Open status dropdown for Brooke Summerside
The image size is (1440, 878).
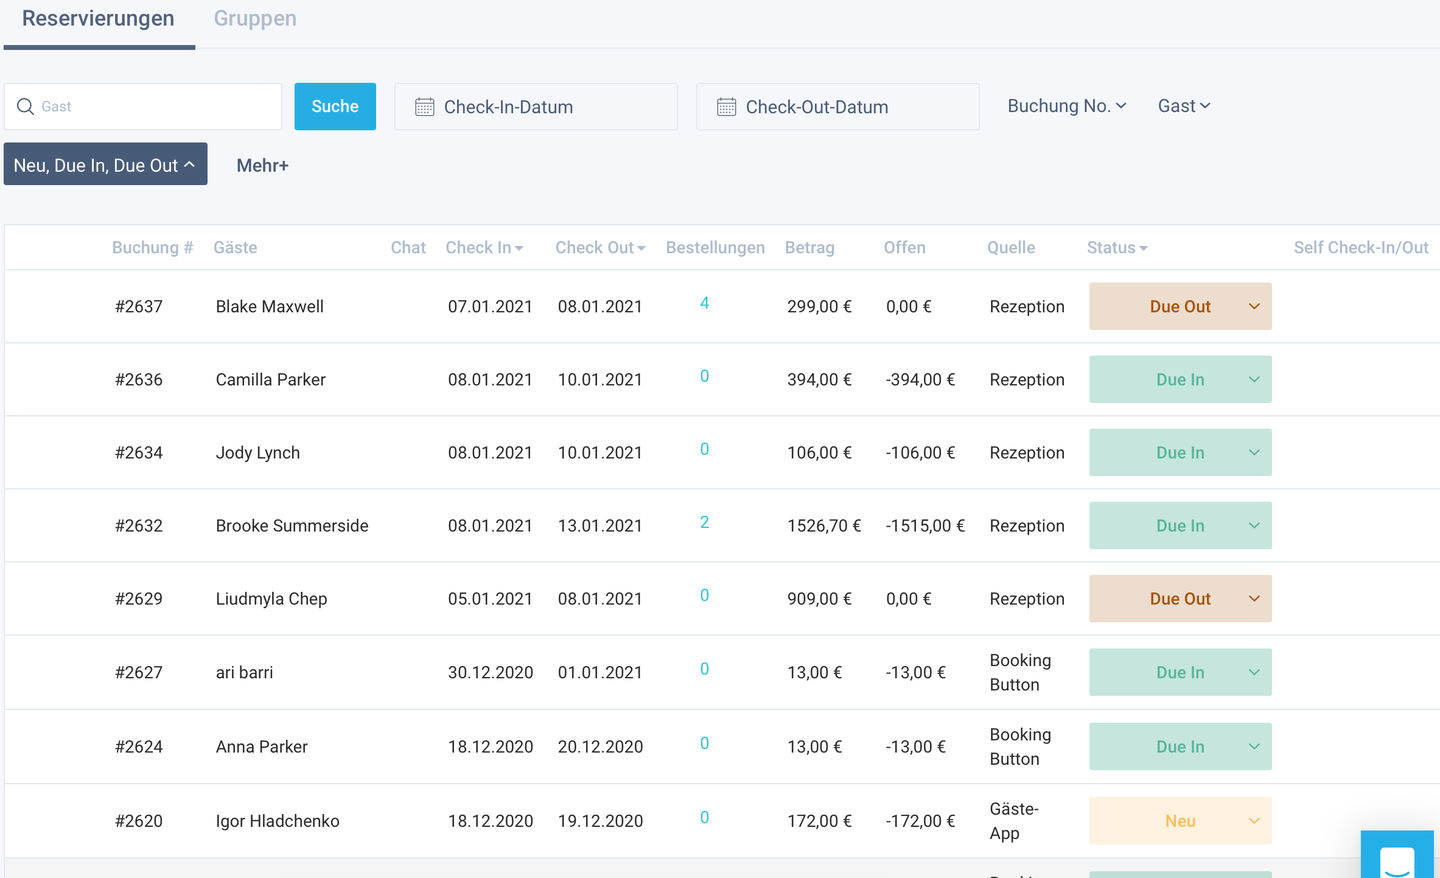pyautogui.click(x=1180, y=526)
